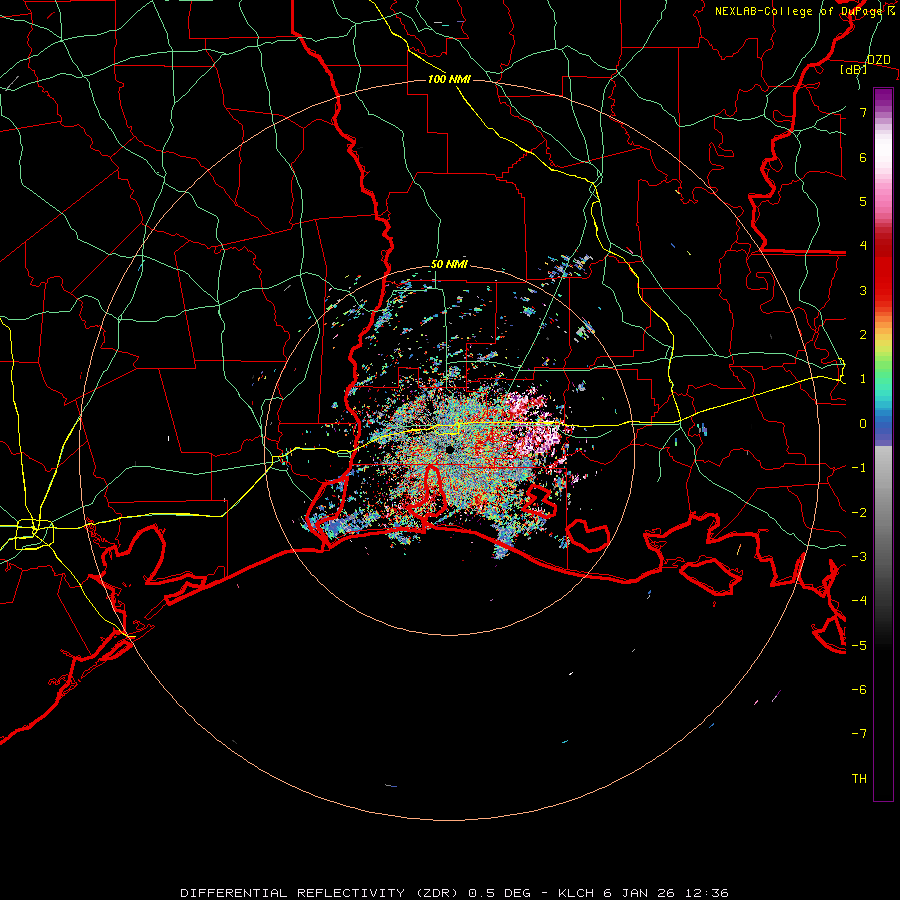
Task: Click the TH label on color scale
Action: (x=859, y=779)
